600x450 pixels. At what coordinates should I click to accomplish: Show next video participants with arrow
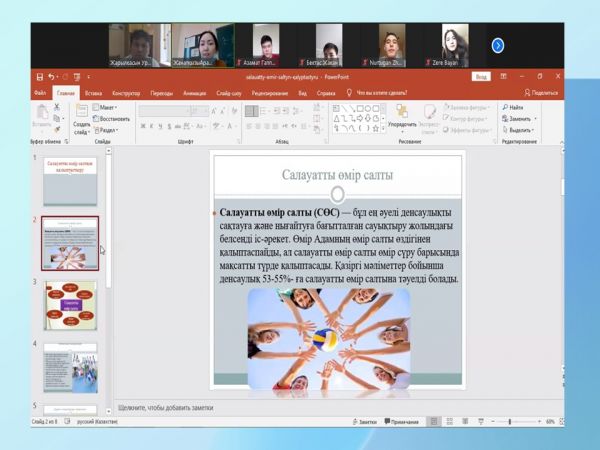498,45
